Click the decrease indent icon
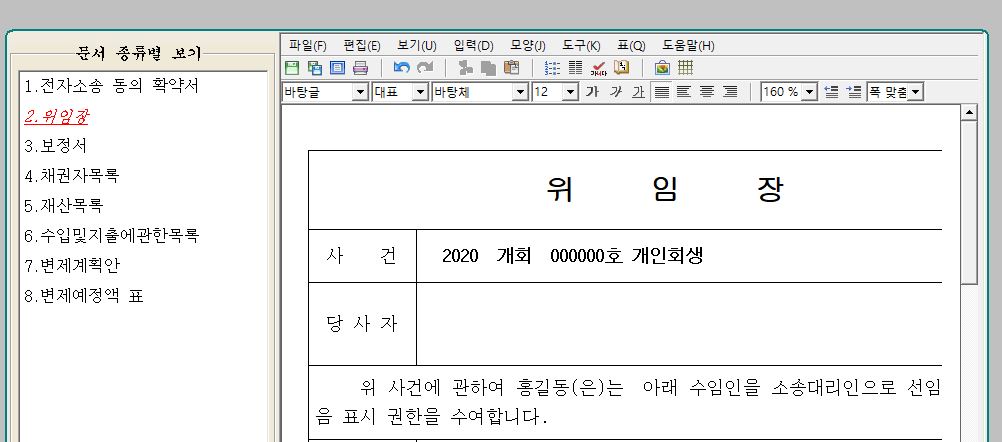Screen dimensions: 1002x442 click(831, 92)
